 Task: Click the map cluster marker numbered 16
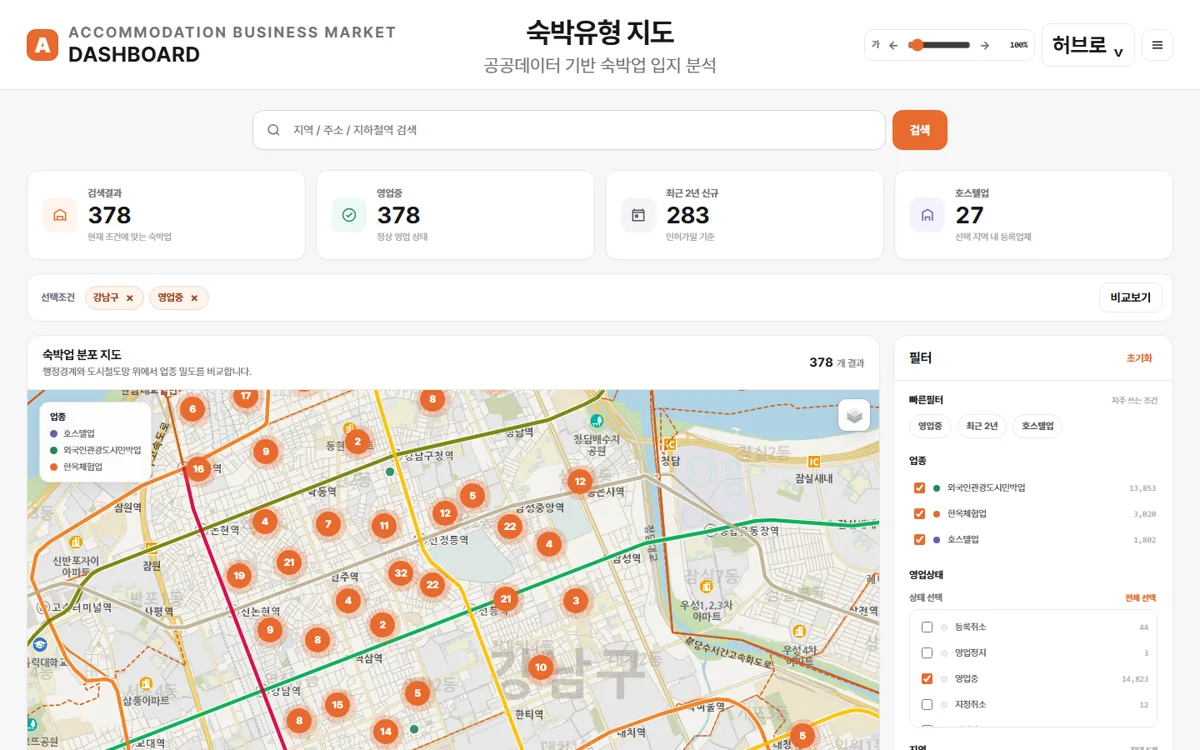[198, 469]
